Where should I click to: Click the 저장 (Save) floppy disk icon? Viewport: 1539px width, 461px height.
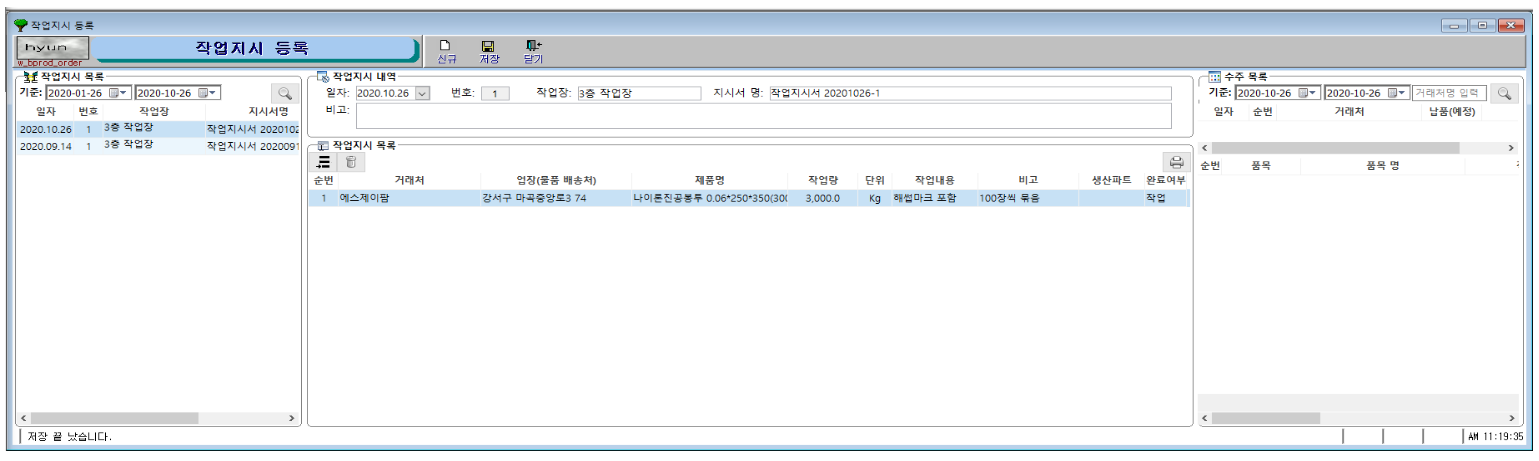click(488, 50)
